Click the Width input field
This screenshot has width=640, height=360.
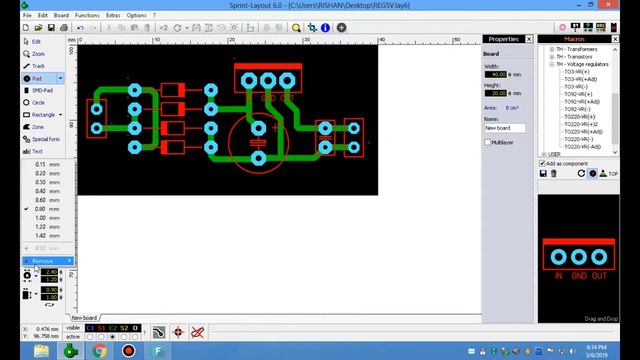pyautogui.click(x=496, y=74)
